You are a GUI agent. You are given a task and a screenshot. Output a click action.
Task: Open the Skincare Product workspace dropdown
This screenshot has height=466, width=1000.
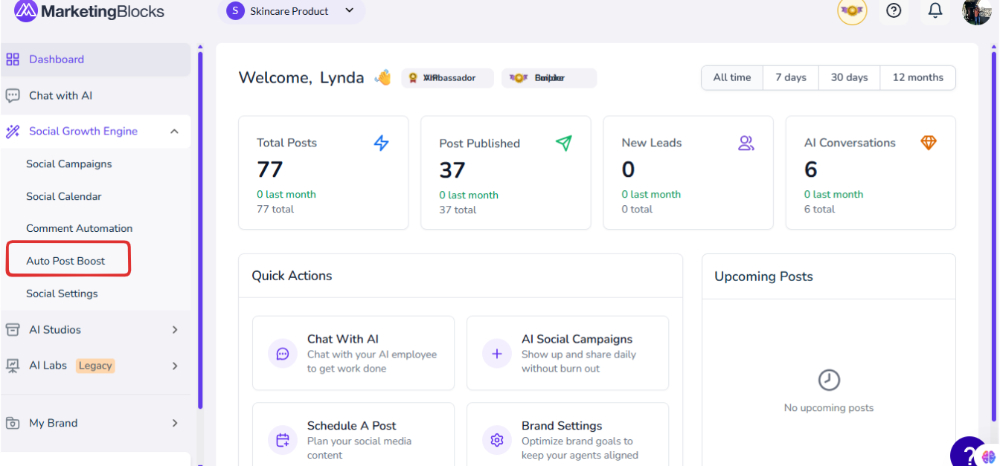[x=291, y=11]
